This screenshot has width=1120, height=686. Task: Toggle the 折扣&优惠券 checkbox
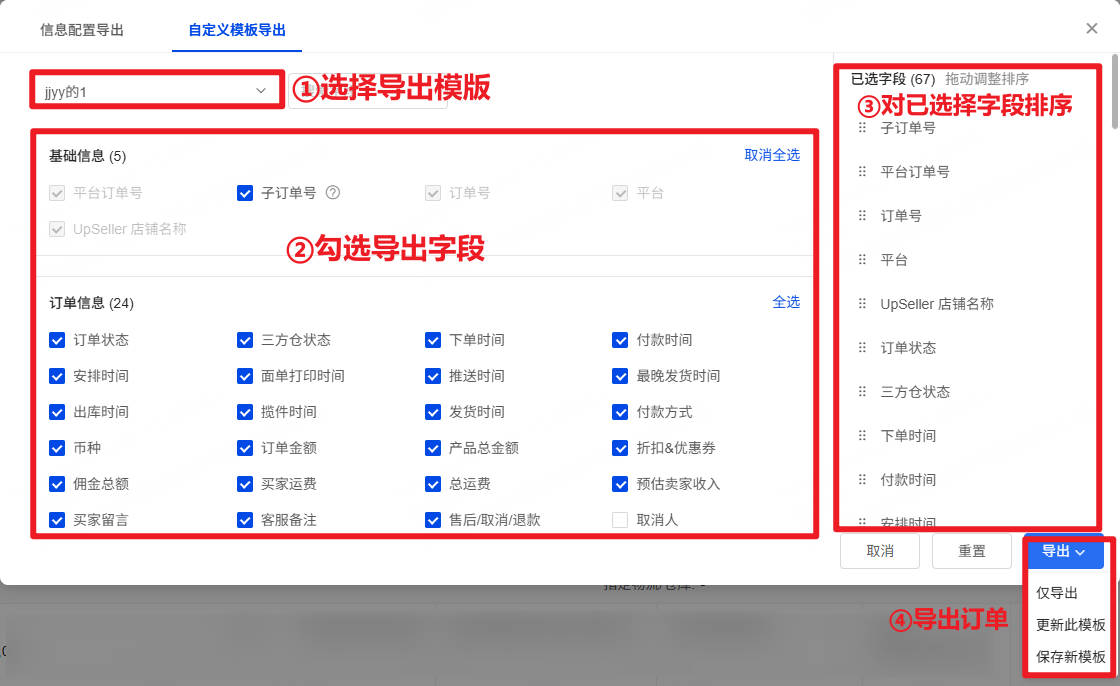tap(620, 448)
